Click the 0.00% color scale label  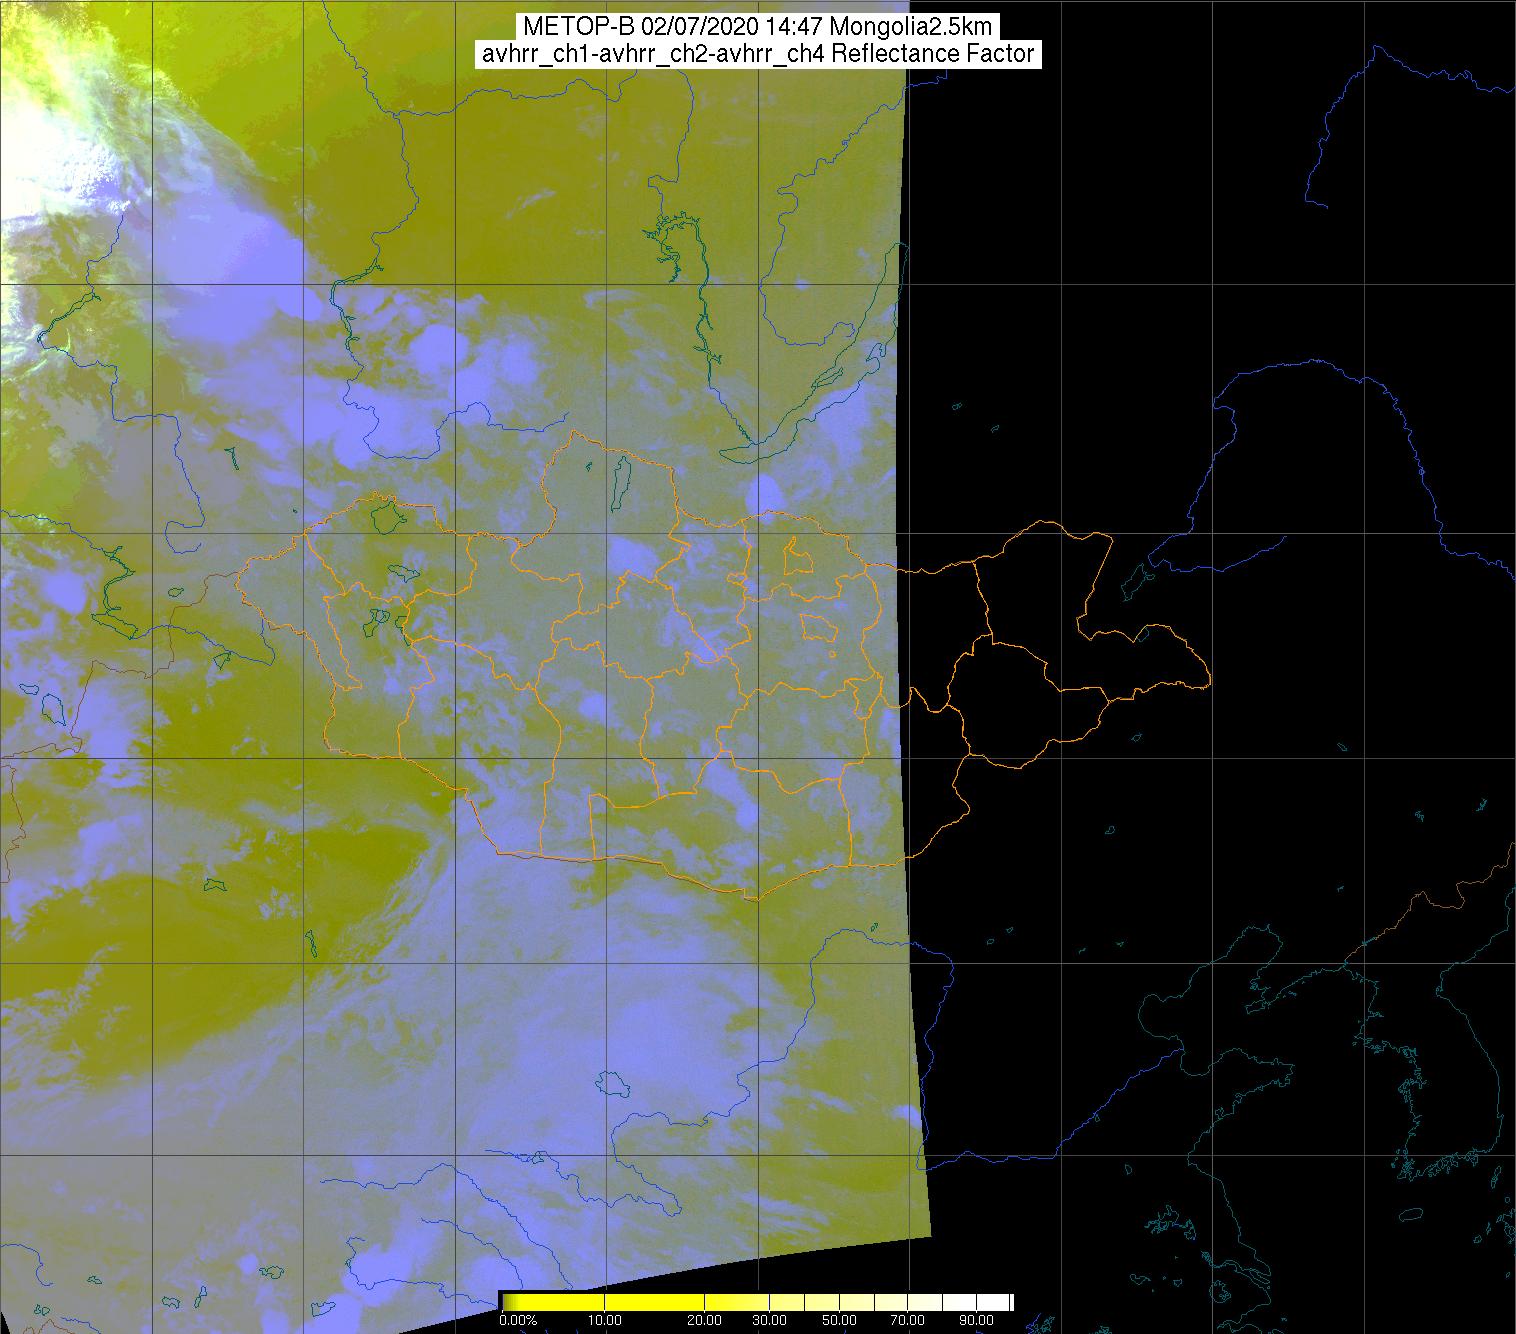(518, 1321)
